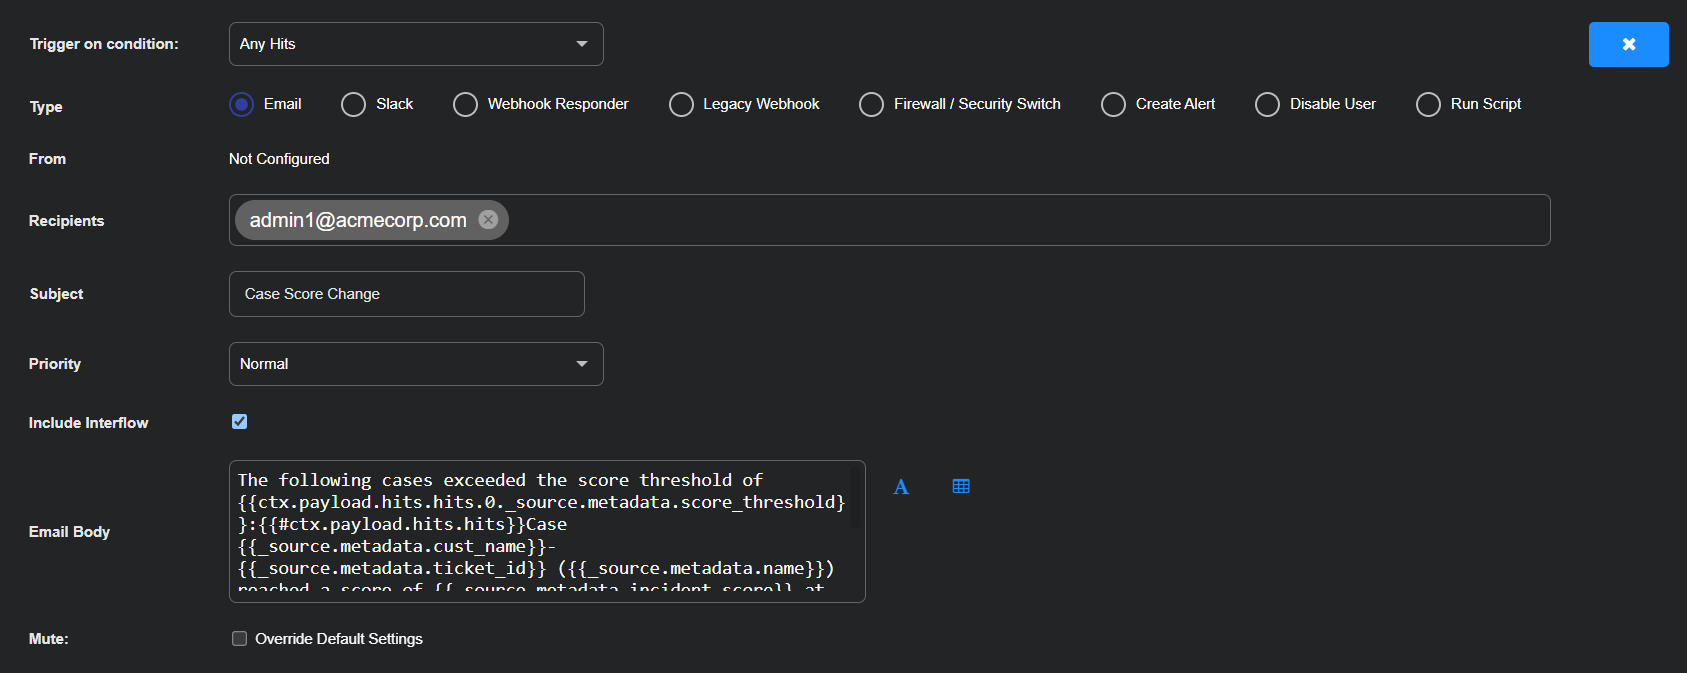Click into the Email Body text area
This screenshot has width=1687, height=673.
pyautogui.click(x=540, y=530)
